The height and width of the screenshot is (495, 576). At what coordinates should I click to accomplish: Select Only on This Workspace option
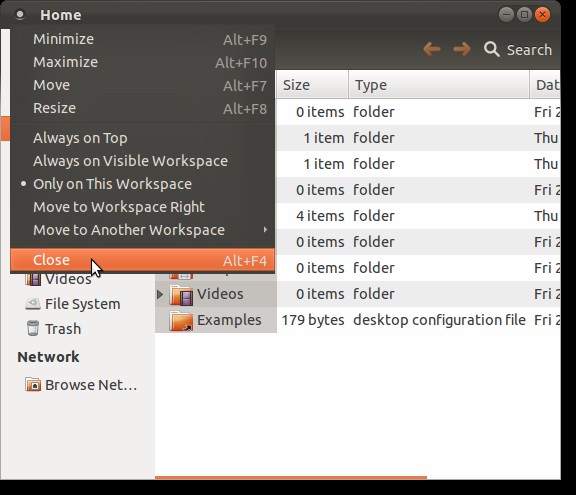143,184
